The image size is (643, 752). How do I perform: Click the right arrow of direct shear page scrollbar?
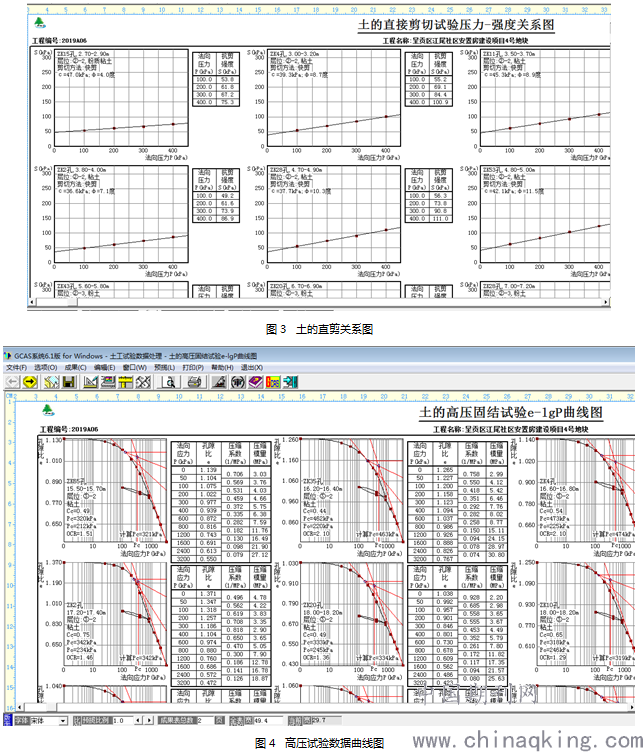[x=606, y=302]
